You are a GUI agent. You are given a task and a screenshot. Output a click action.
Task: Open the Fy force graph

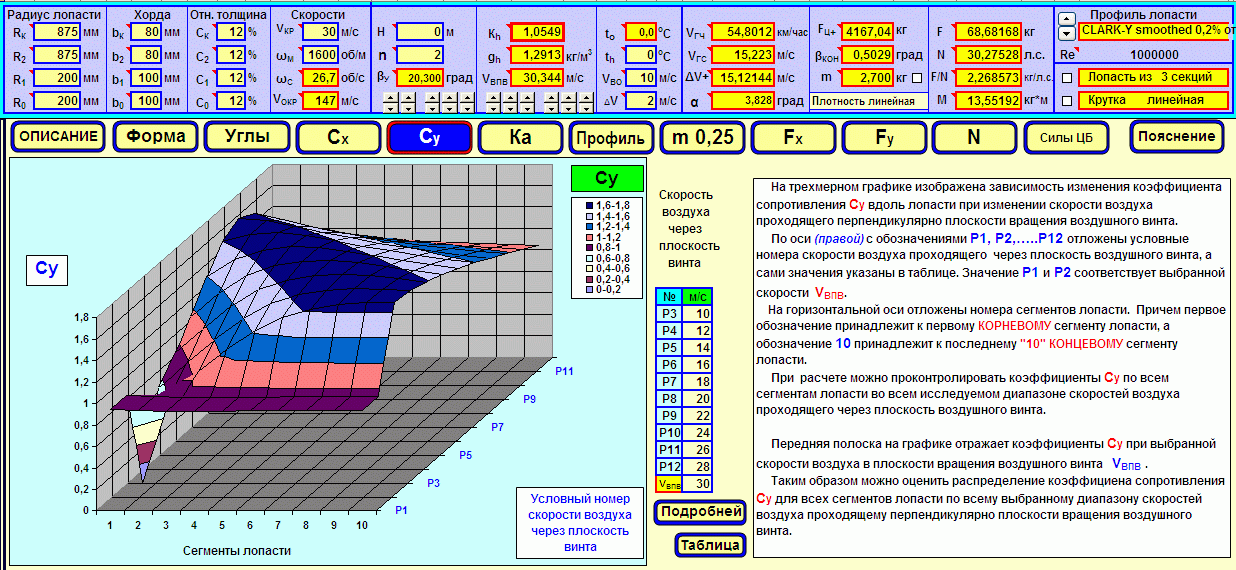885,137
